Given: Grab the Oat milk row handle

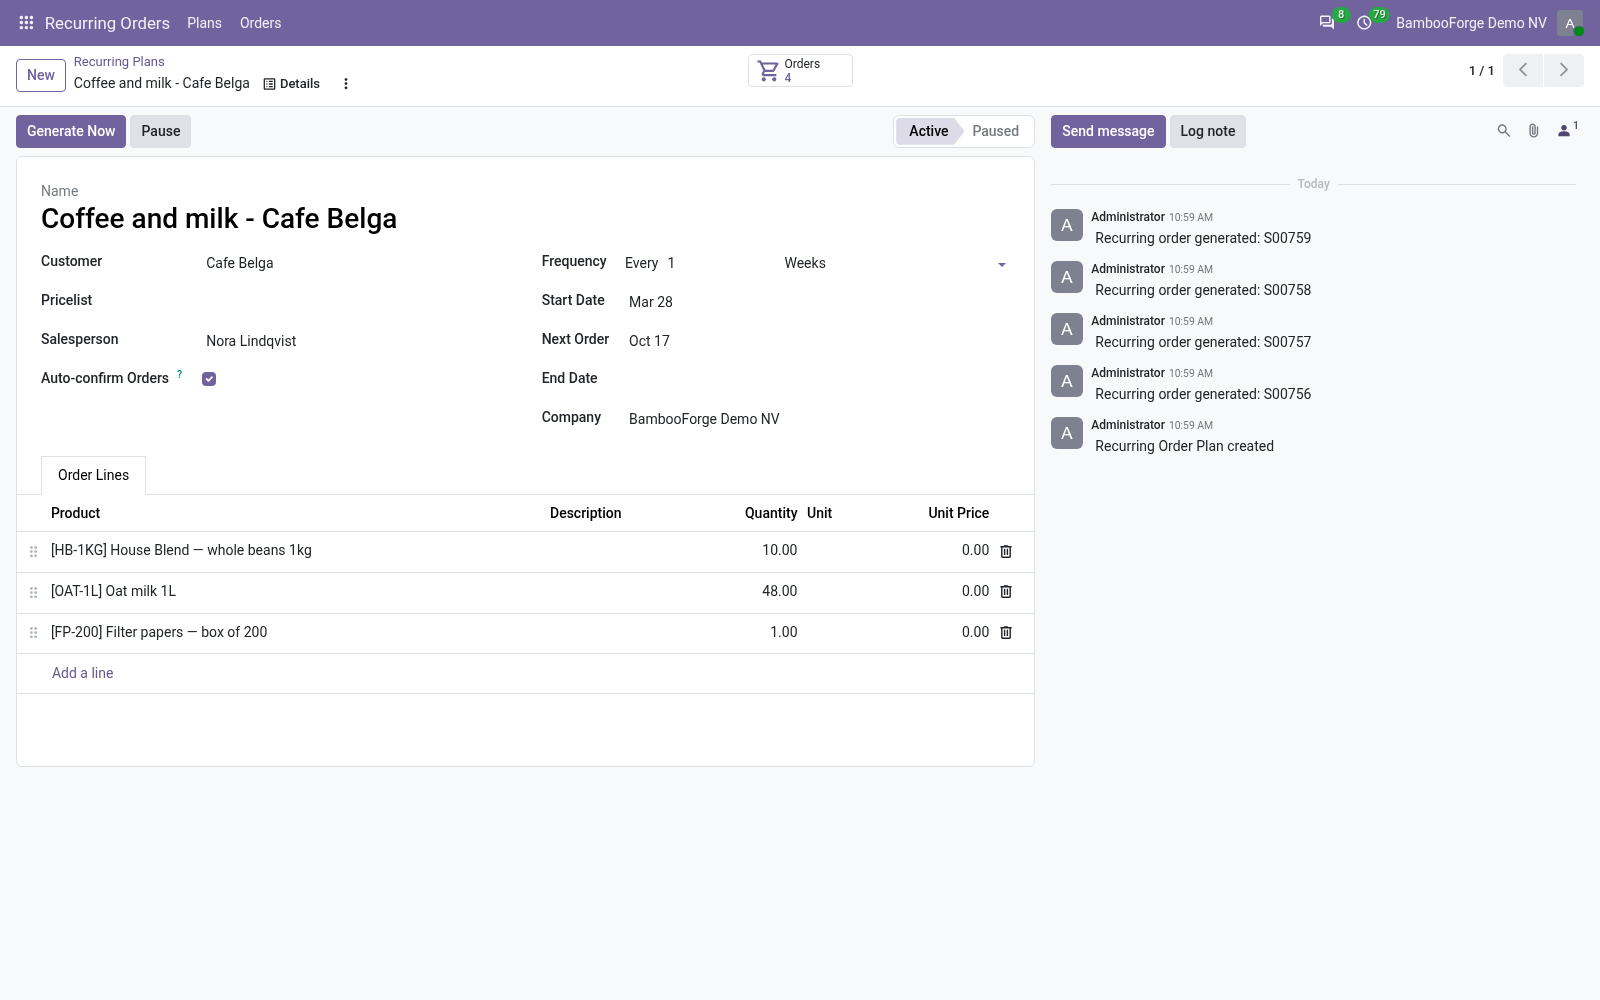Looking at the screenshot, I should [x=33, y=592].
